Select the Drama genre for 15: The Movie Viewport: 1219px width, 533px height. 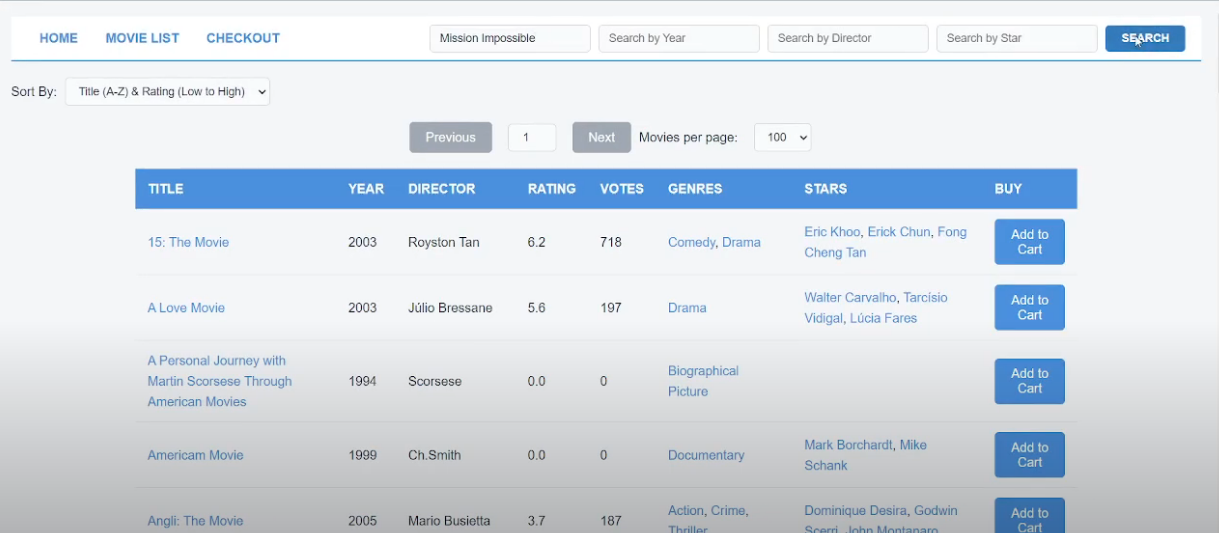741,242
